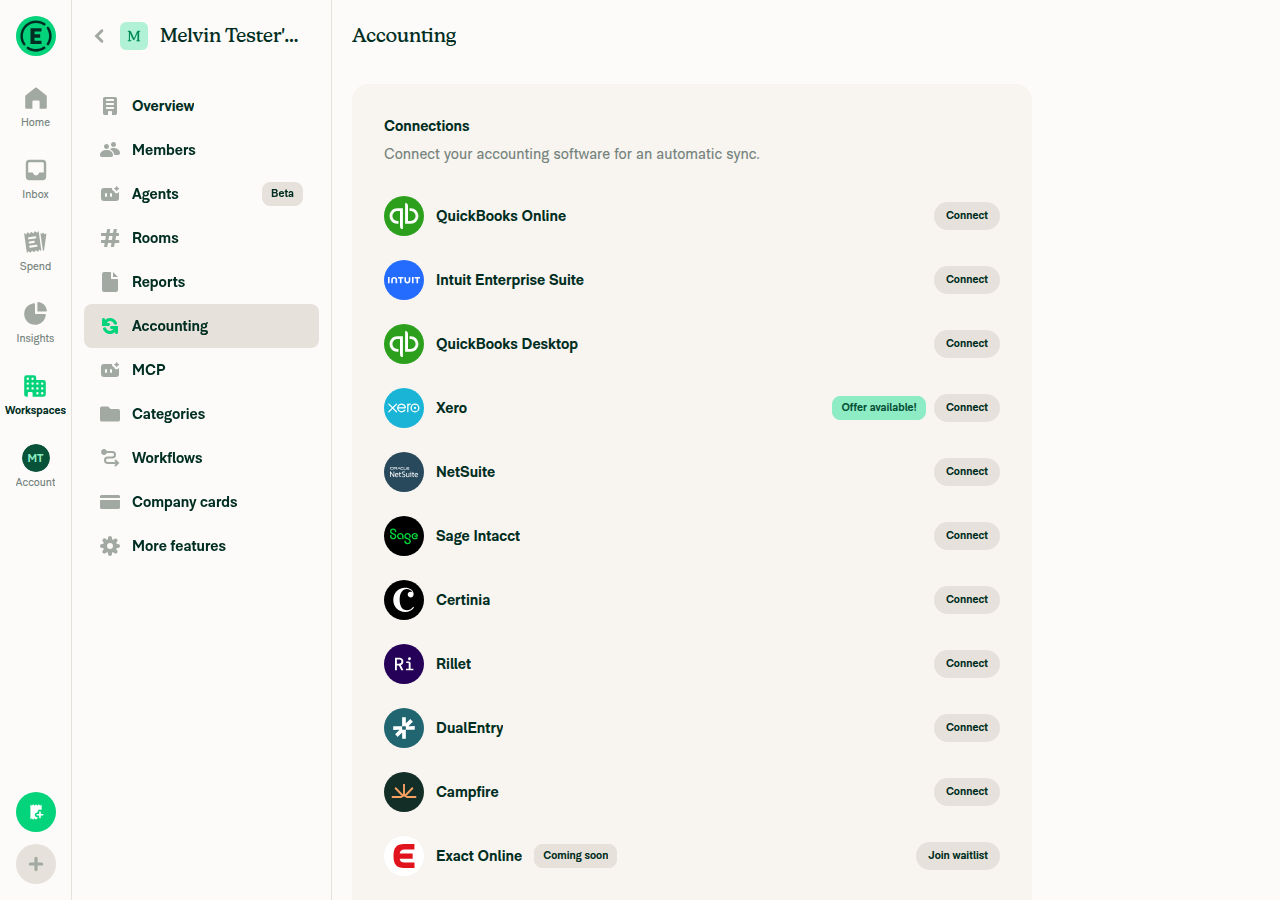Open the Reports menu item
The width and height of the screenshot is (1280, 900).
201,282
